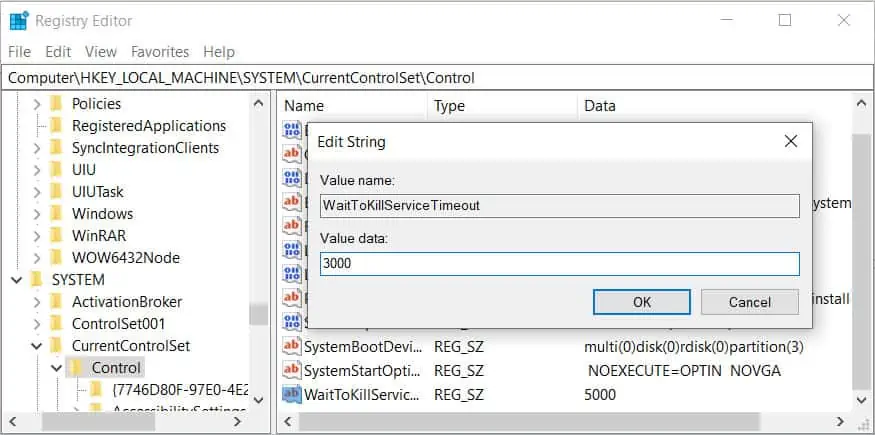875x435 pixels.
Task: Select the ControlSet001 tree item
Action: click(118, 324)
